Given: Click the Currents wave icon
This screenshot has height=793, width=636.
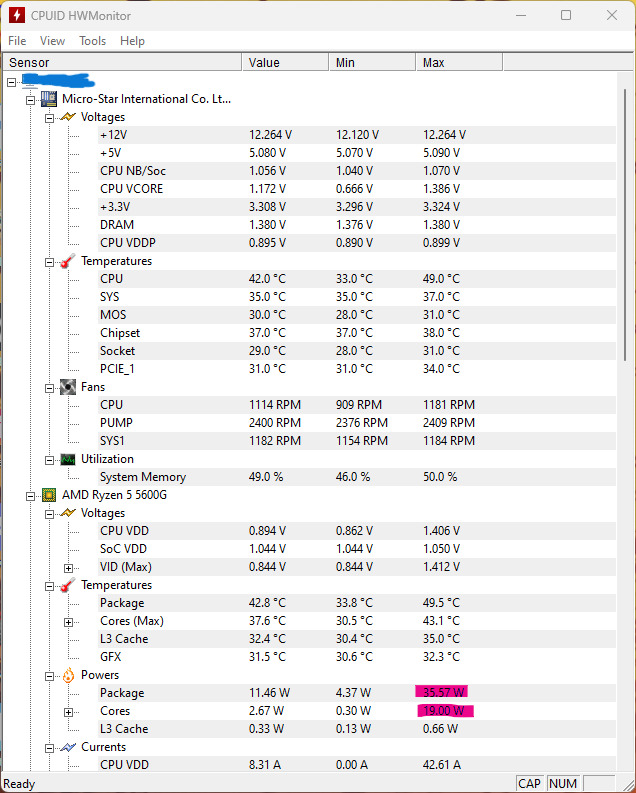Looking at the screenshot, I should tap(68, 747).
